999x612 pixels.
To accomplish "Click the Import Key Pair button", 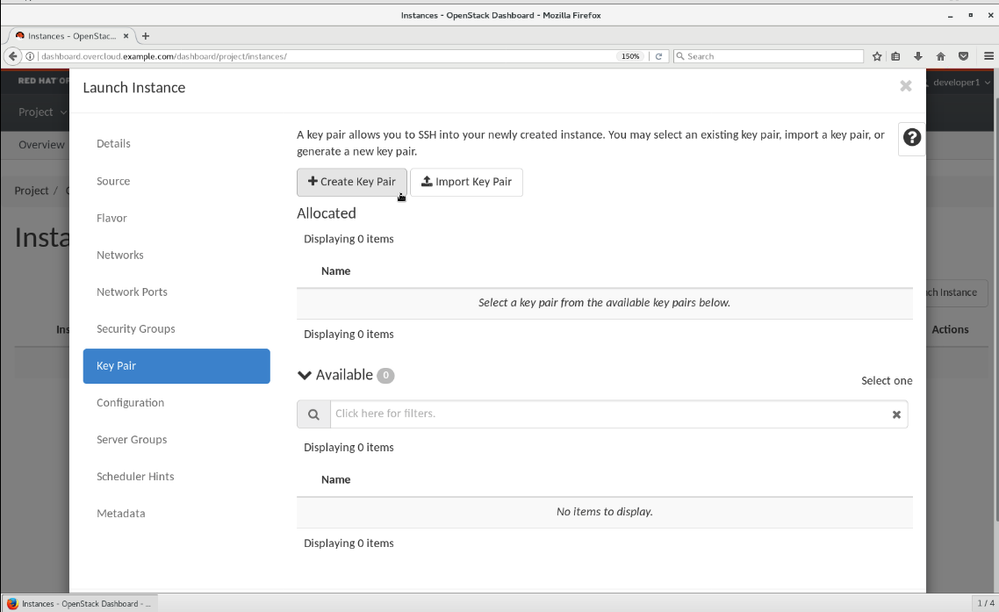I will [x=466, y=182].
